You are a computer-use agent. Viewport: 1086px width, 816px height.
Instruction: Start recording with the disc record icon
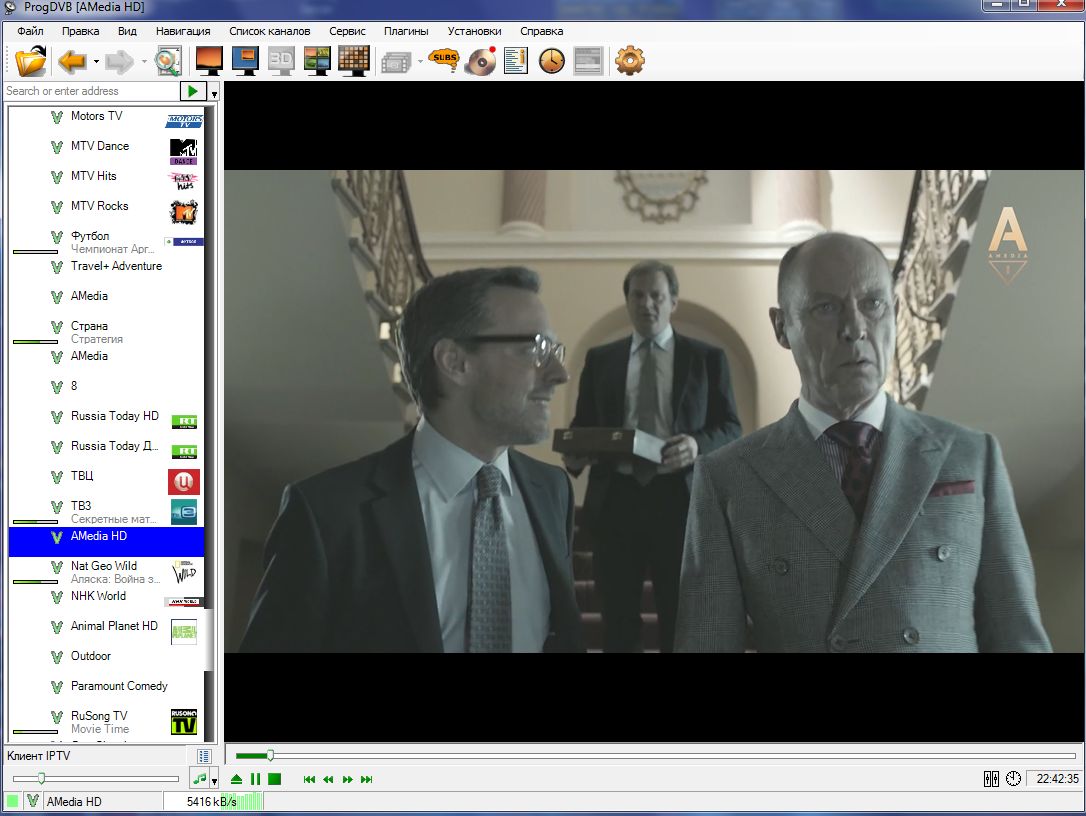point(481,61)
